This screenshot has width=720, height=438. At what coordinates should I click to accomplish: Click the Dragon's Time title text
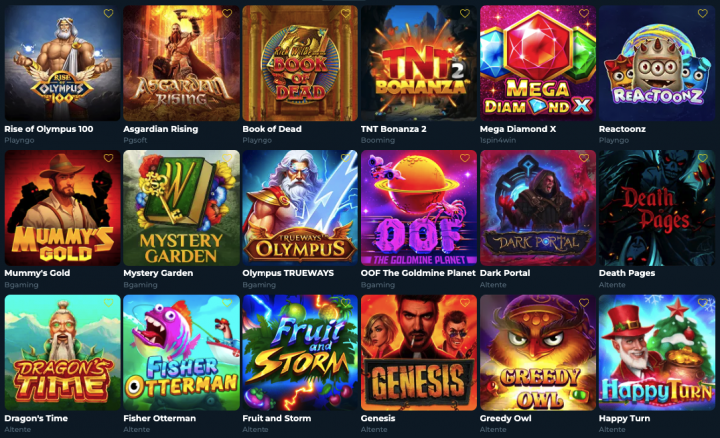tap(36, 418)
